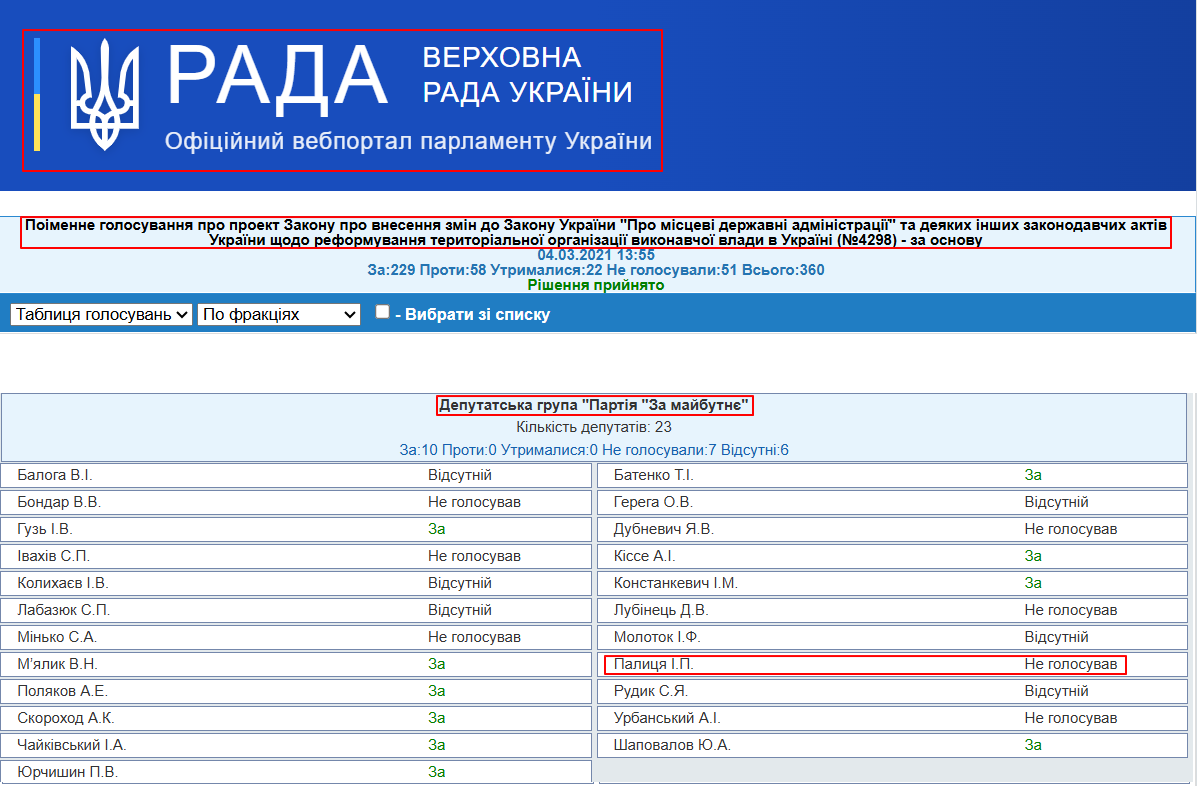The height and width of the screenshot is (786, 1197).
Task: Click the Ukrainian trident emblem logo
Action: tap(105, 95)
